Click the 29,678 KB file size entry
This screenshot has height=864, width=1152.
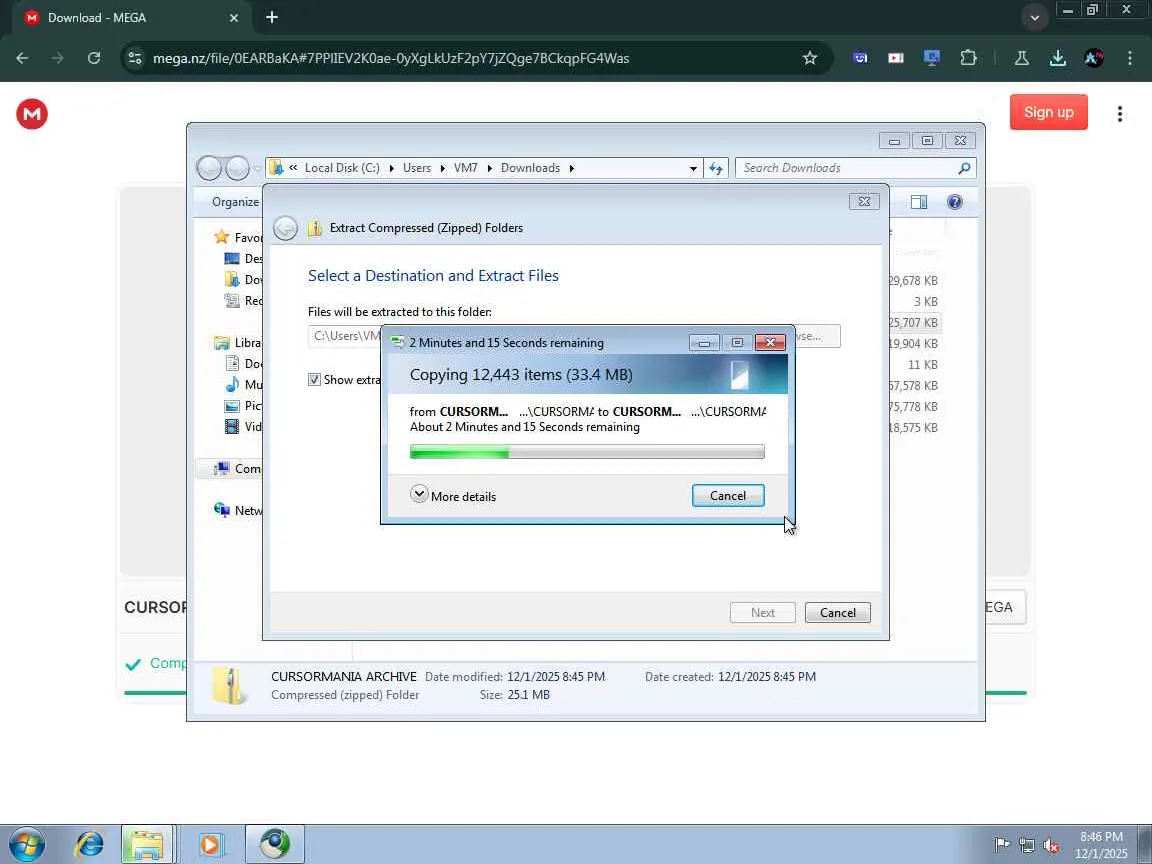coord(913,281)
